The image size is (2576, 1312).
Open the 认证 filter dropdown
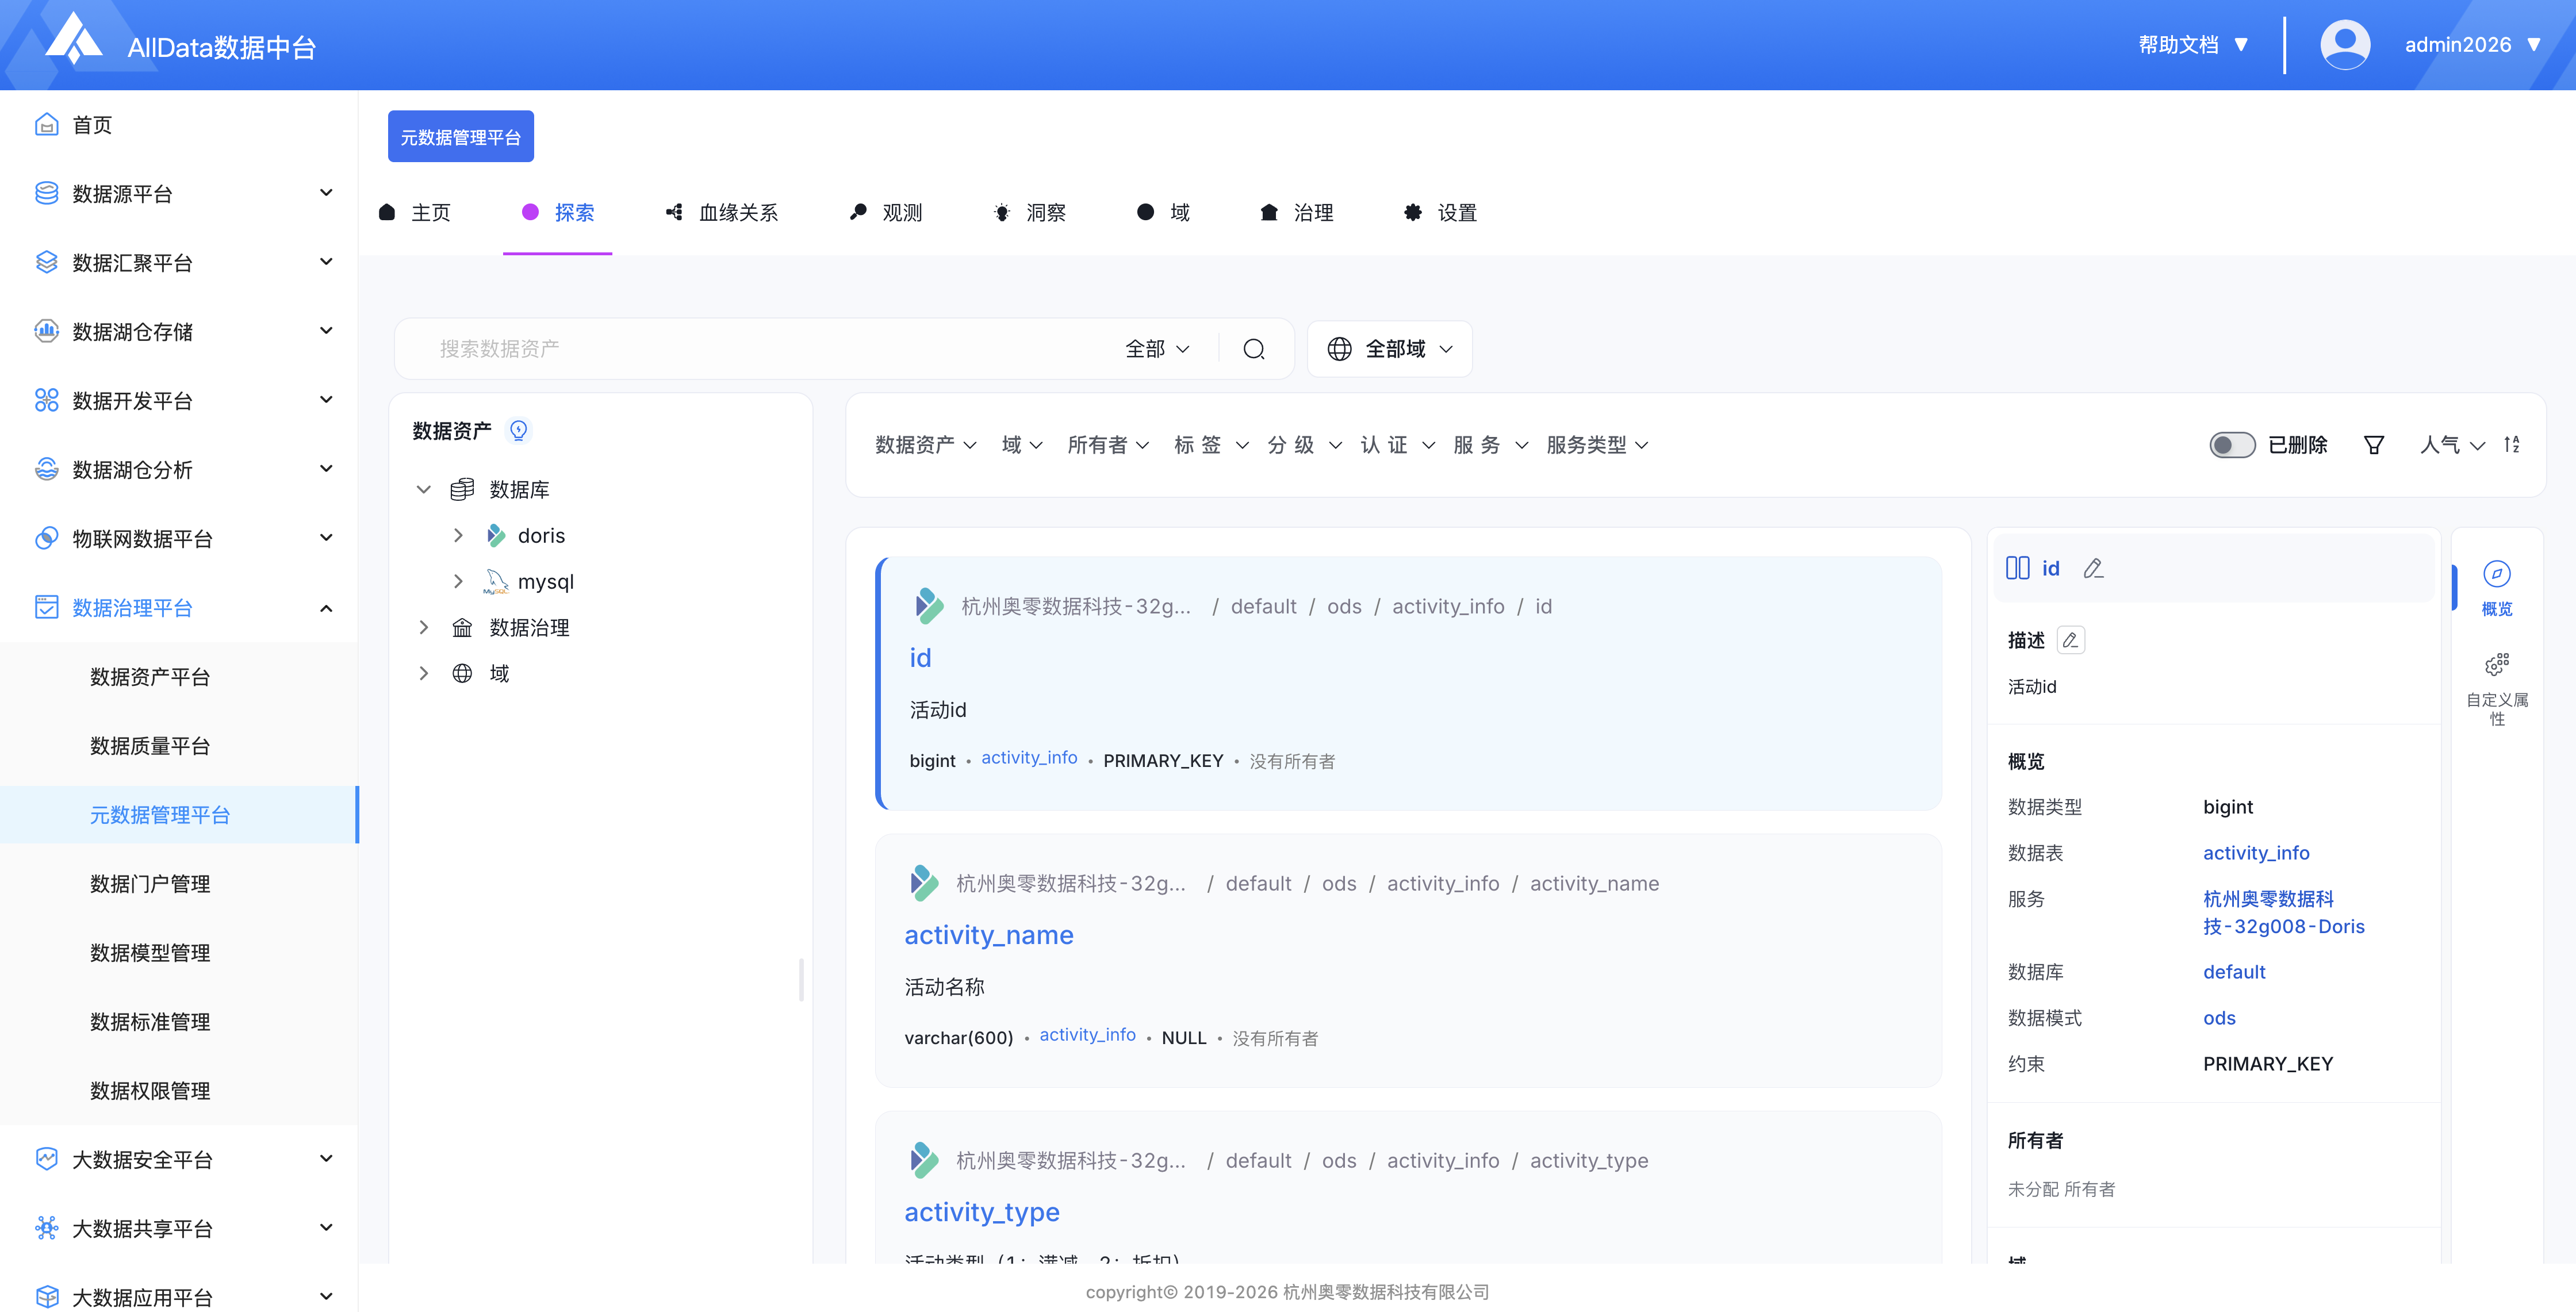click(1397, 445)
